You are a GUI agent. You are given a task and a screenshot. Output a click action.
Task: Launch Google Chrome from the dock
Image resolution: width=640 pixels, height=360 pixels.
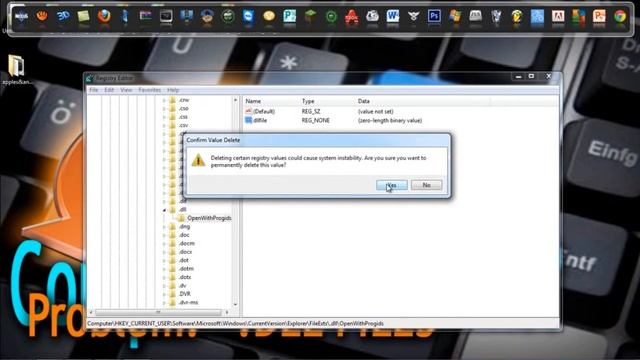click(x=620, y=16)
